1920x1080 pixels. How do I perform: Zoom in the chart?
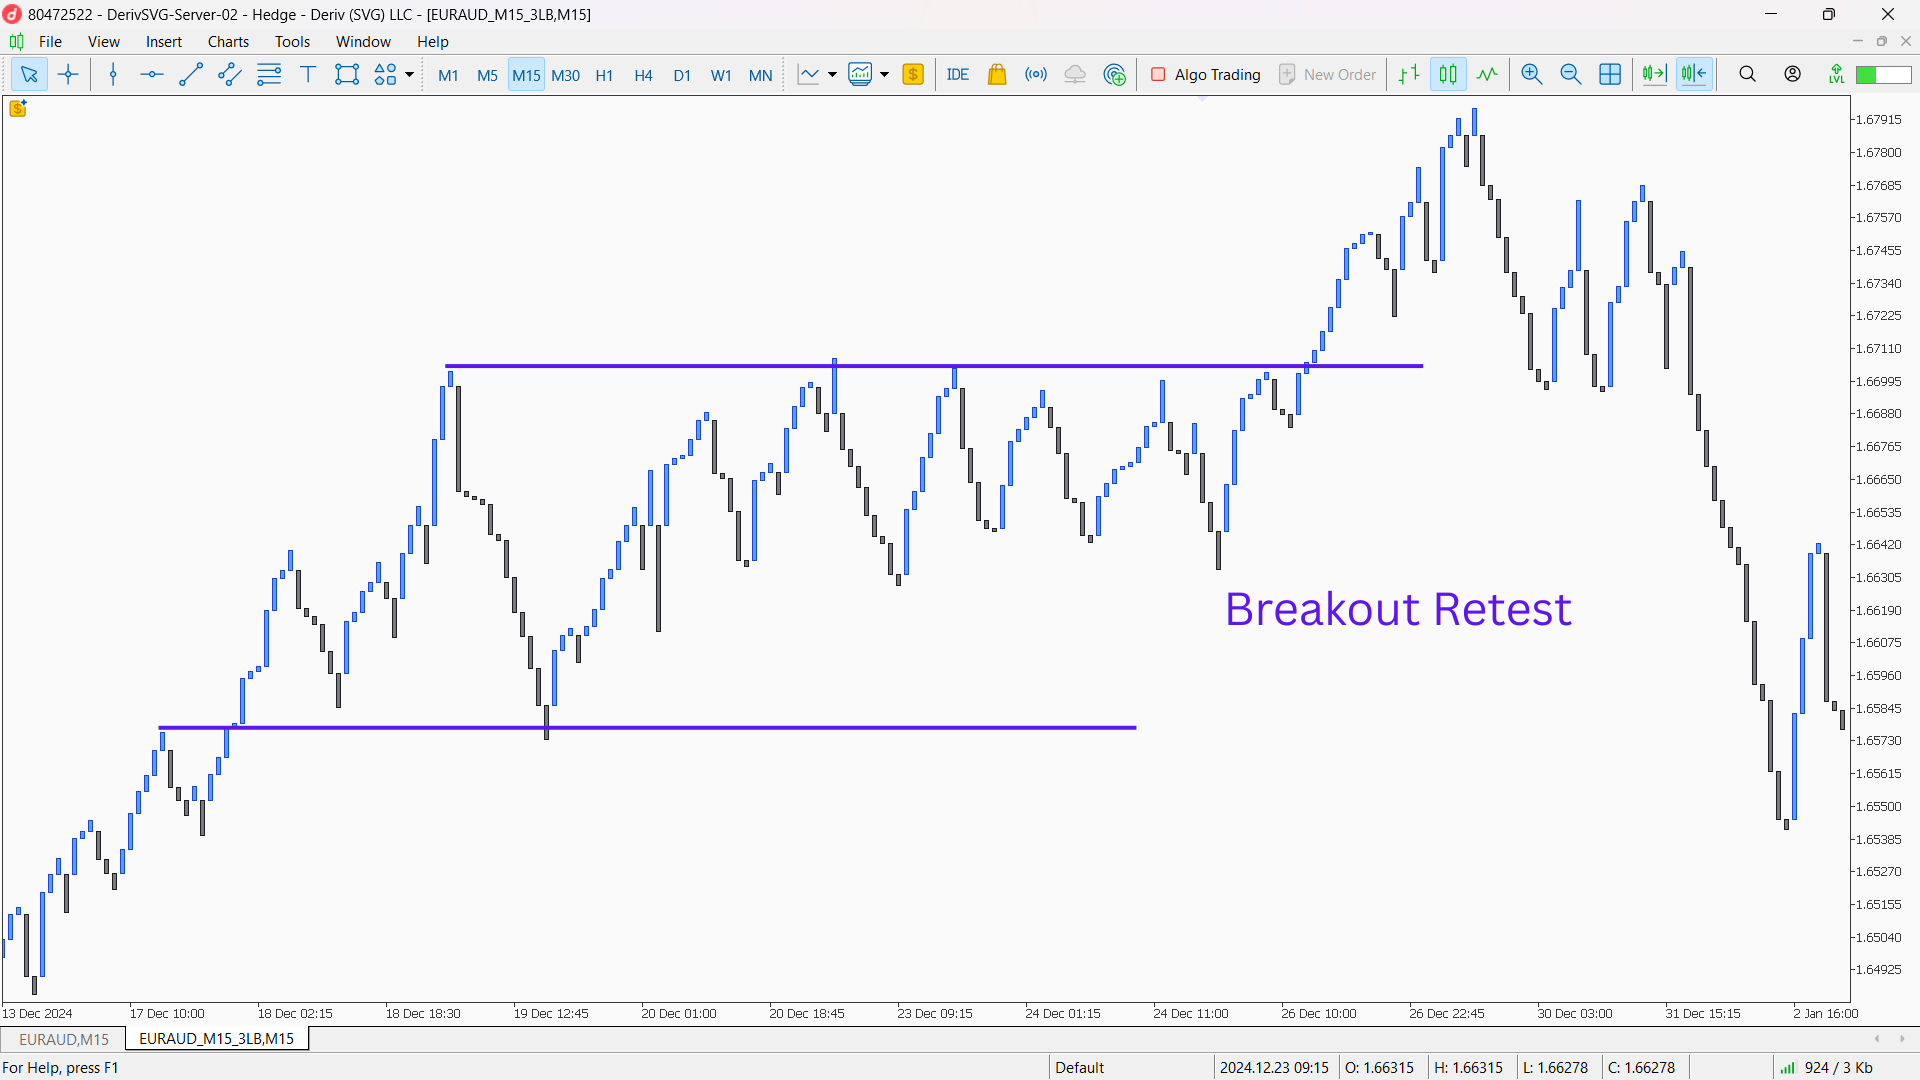(1532, 74)
